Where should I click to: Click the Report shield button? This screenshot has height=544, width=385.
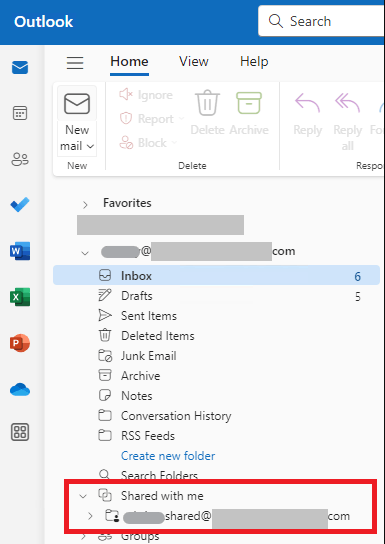(x=146, y=119)
